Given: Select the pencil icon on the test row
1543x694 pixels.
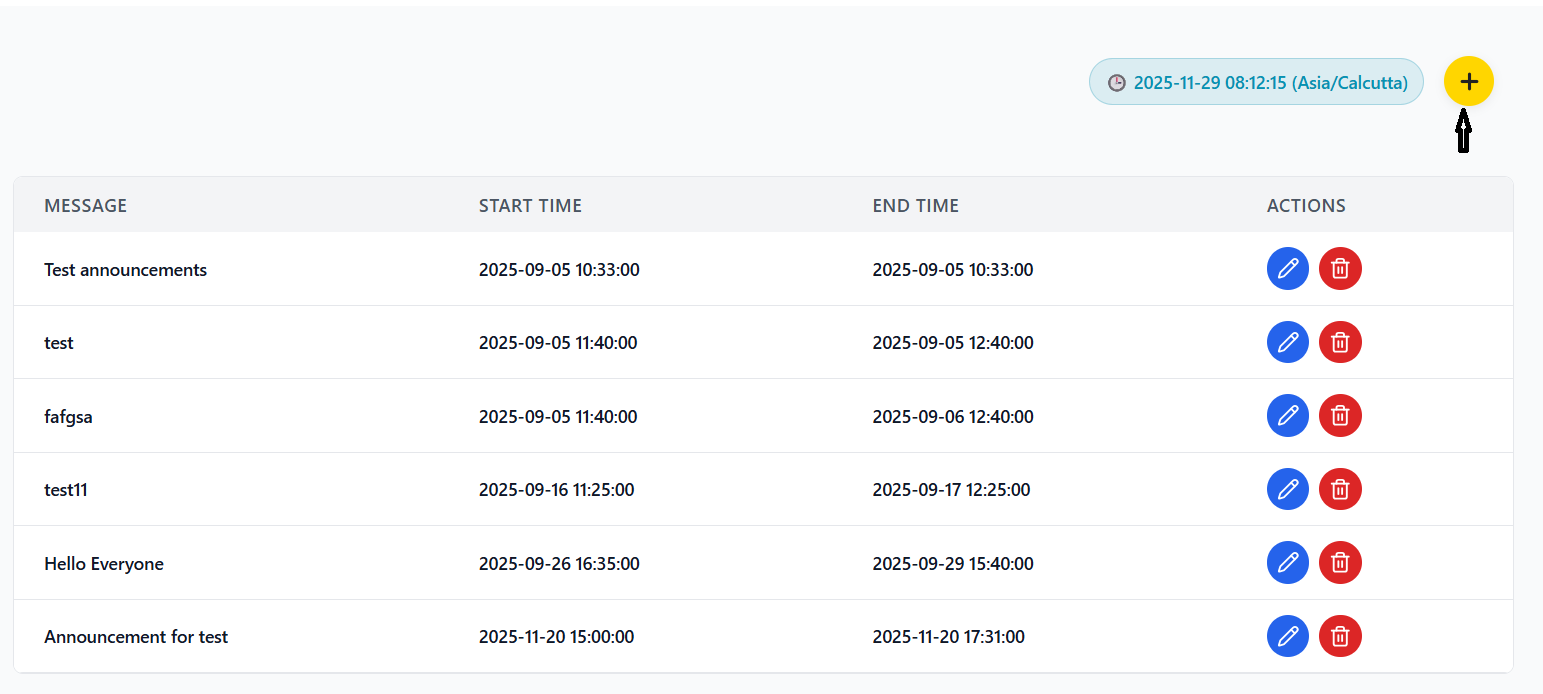Looking at the screenshot, I should 1288,342.
